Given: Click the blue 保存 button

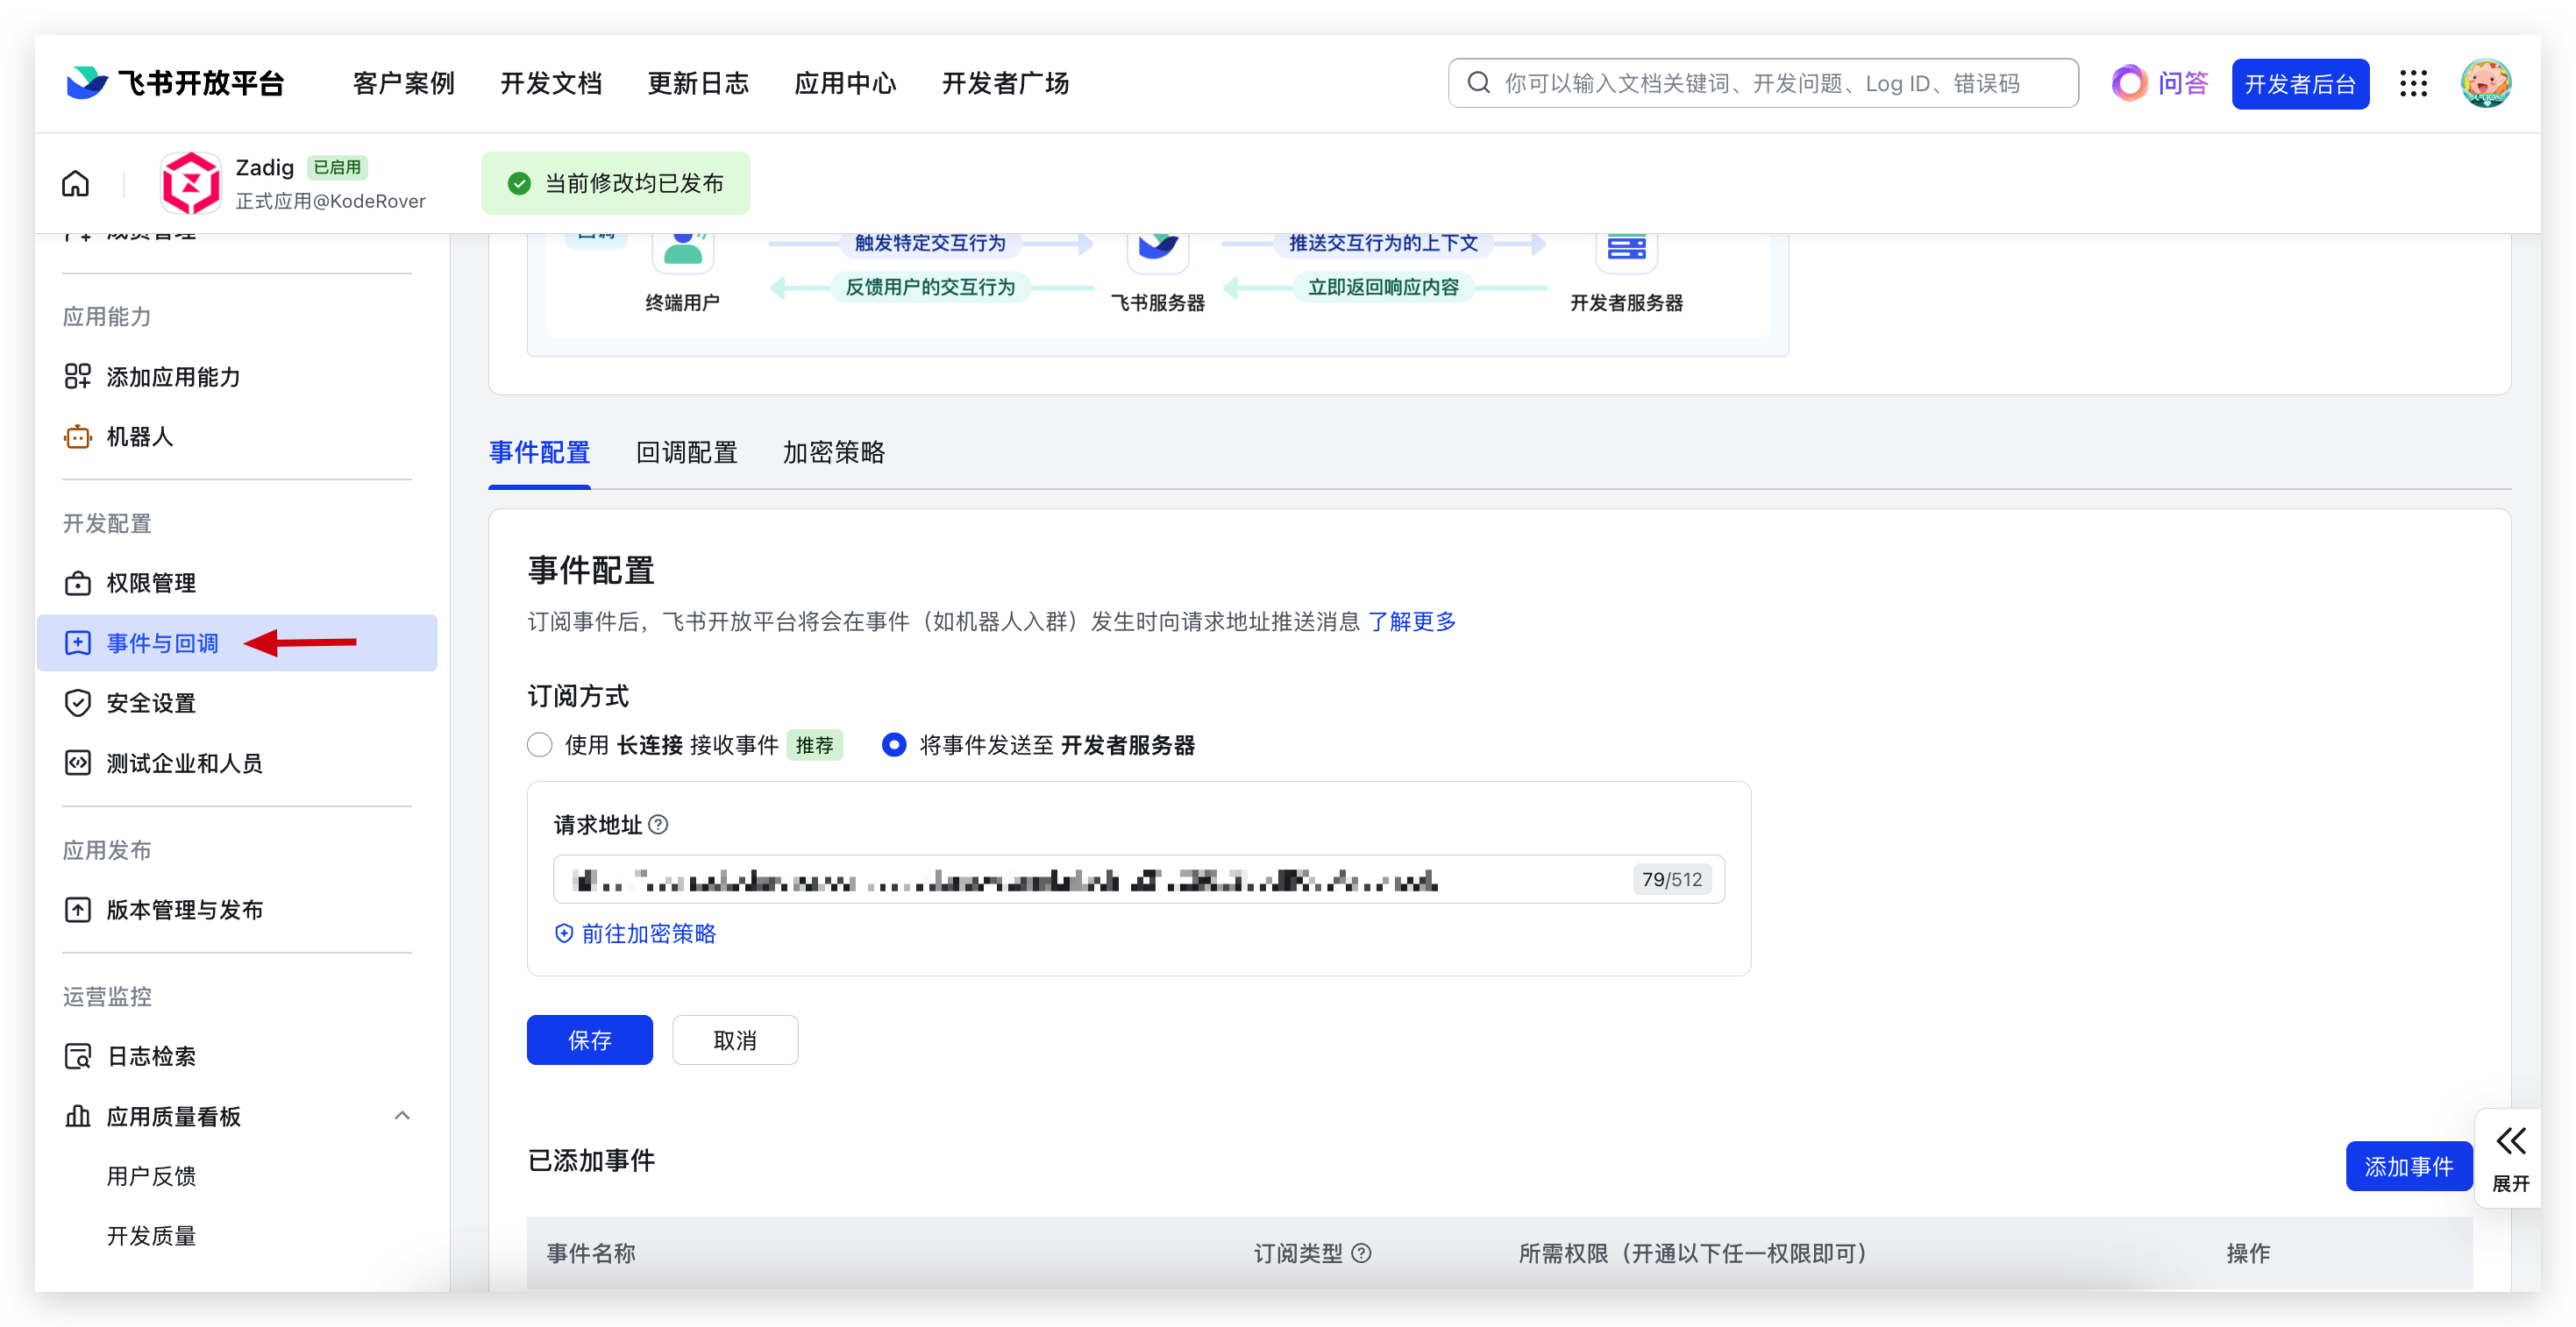Looking at the screenshot, I should [589, 1040].
